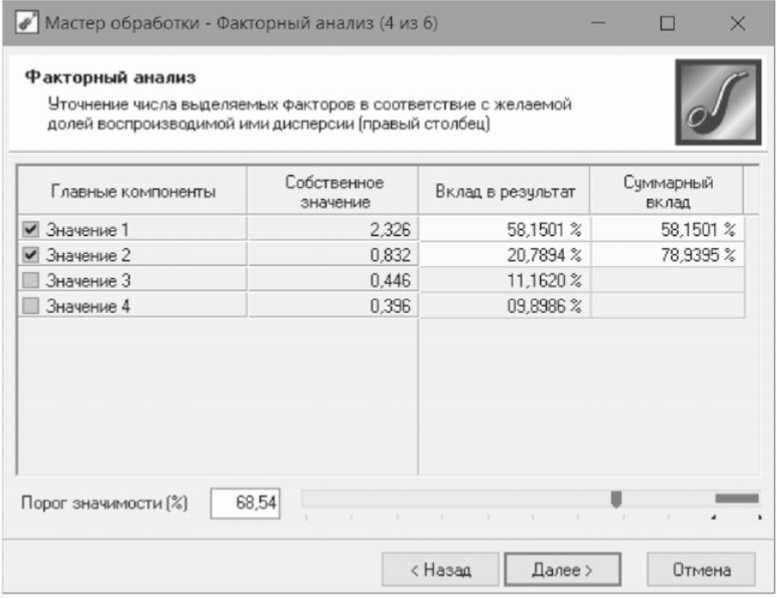Click the significance threshold slider handle
The image size is (778, 598).
coord(616,499)
